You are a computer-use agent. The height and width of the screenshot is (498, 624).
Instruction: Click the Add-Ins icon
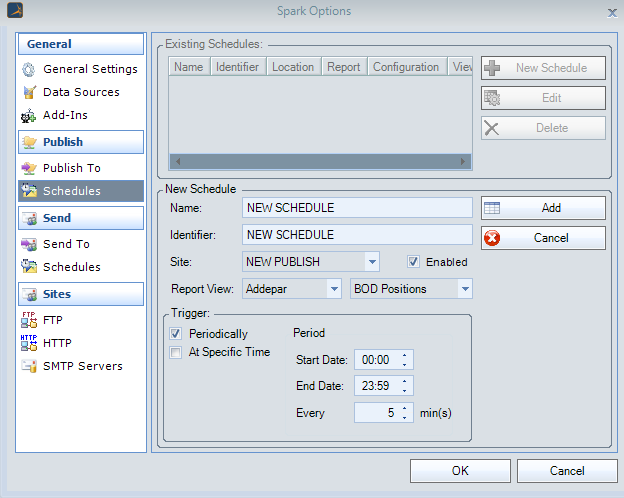28,116
